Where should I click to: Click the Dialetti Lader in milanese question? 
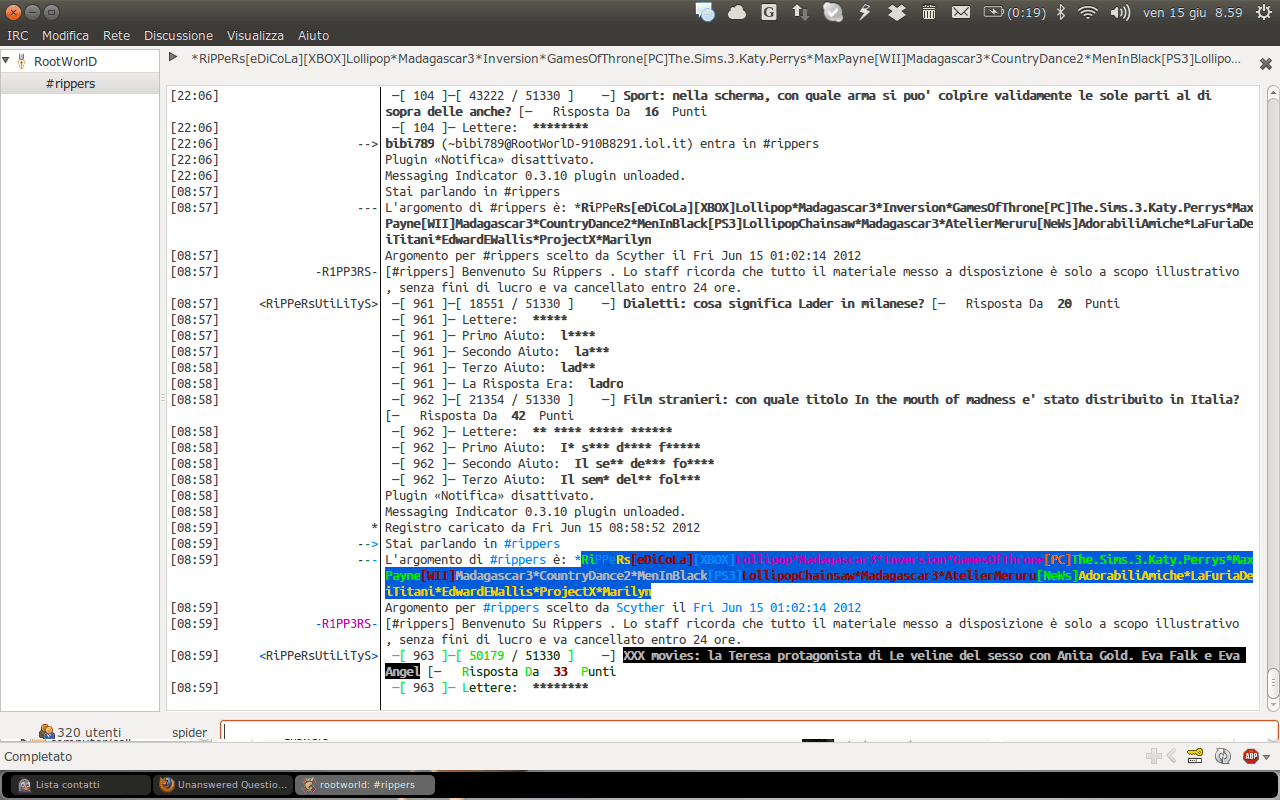[773, 304]
